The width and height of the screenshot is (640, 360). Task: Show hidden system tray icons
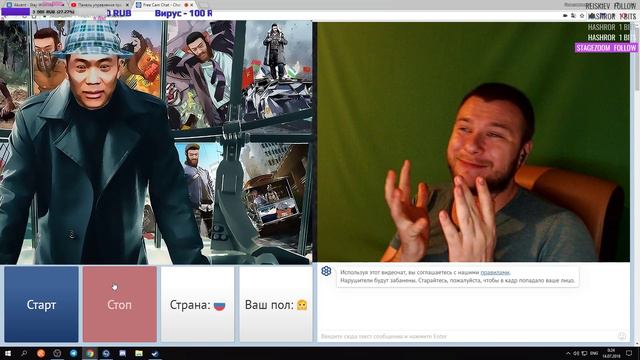click(568, 353)
